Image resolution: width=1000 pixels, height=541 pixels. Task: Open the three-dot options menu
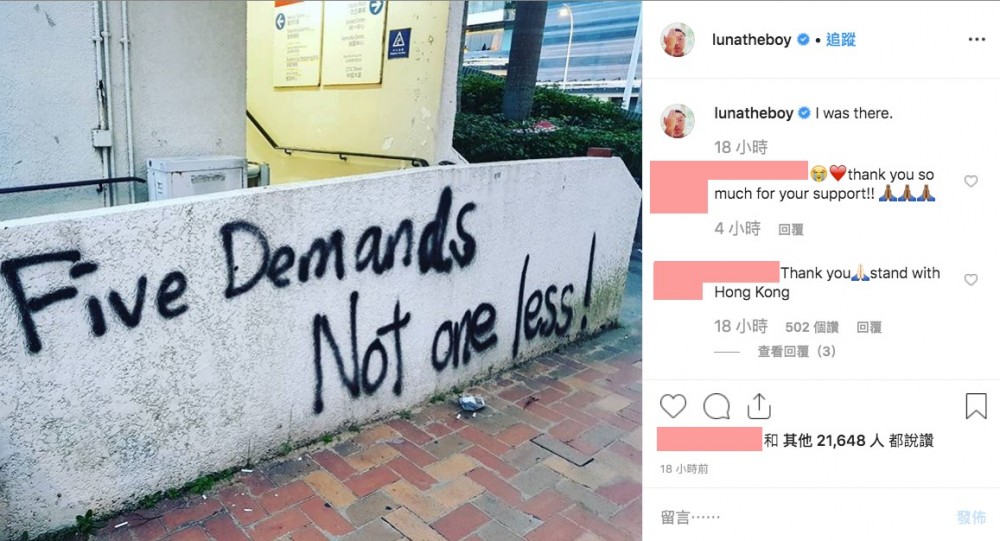pos(976,40)
